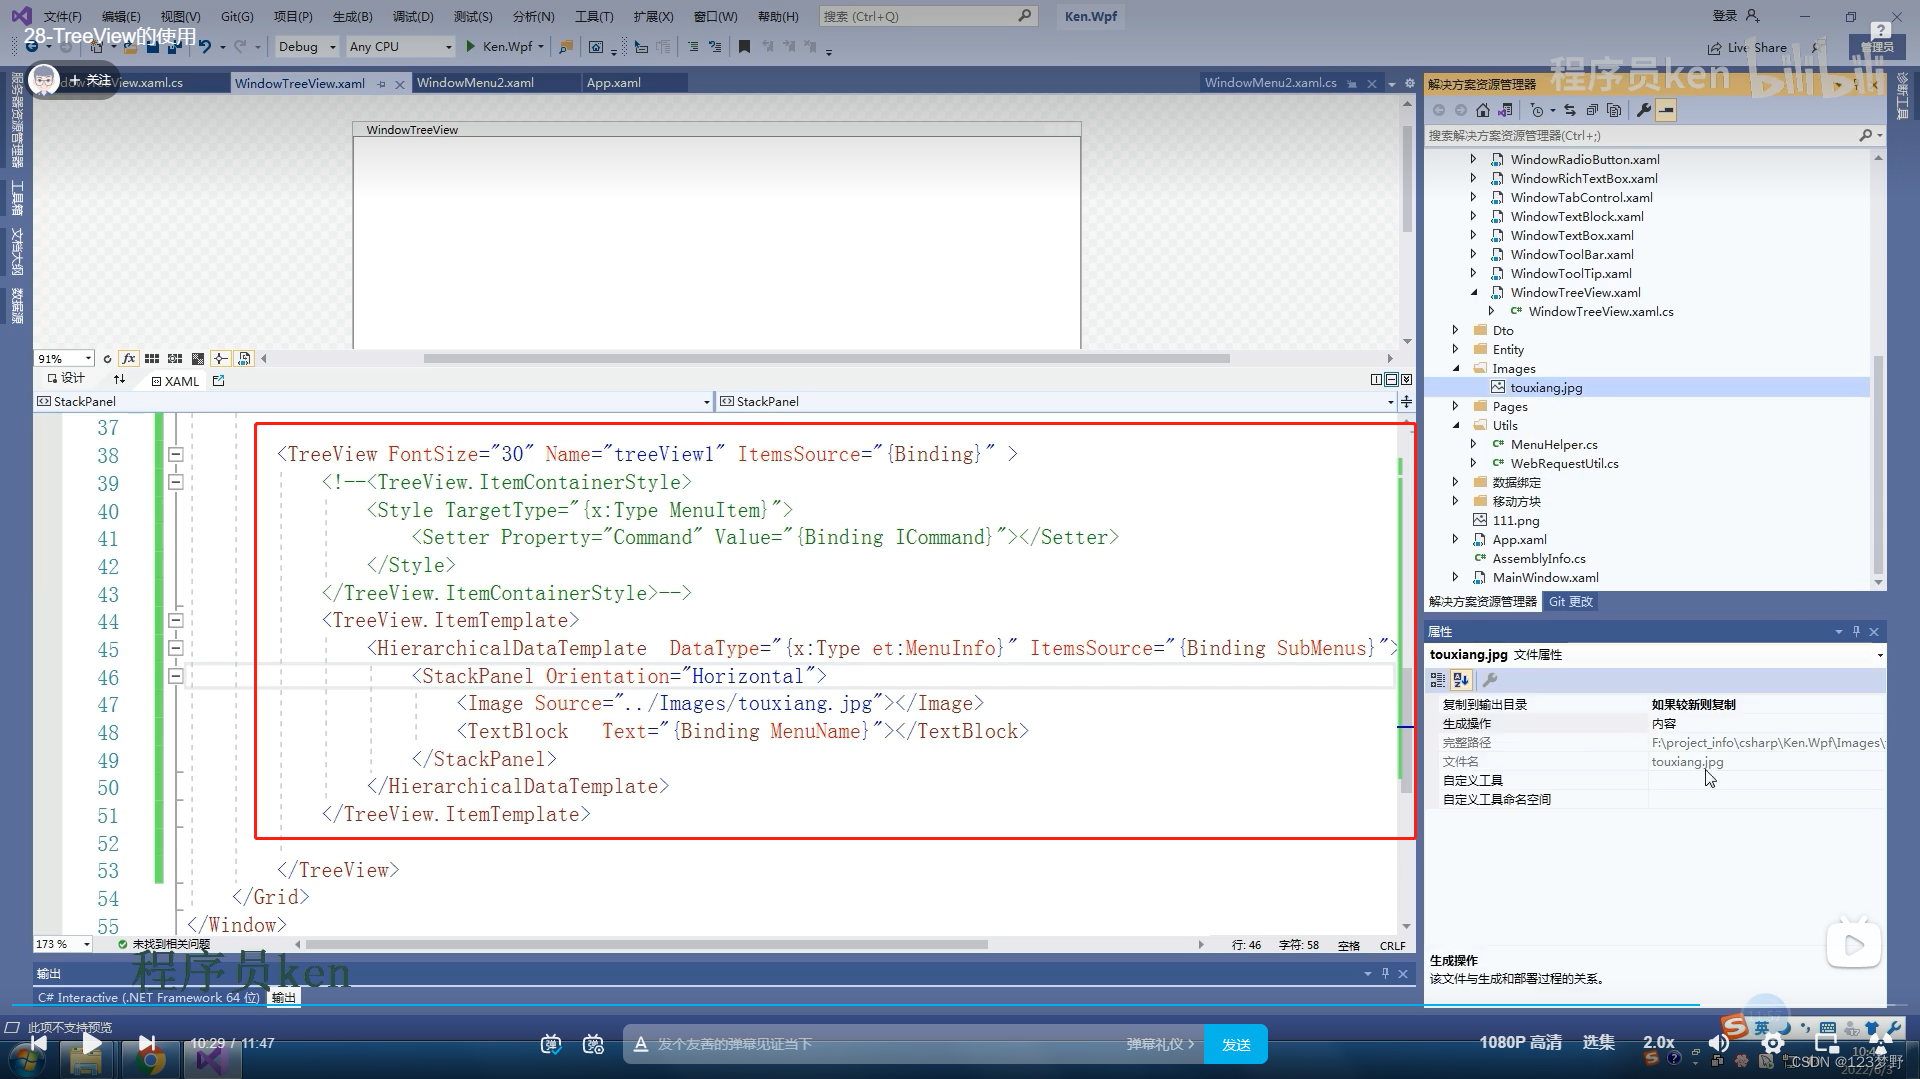Viewport: 1920px width, 1079px height.
Task: Open the 173% editor zoom dropdown
Action: point(63,944)
